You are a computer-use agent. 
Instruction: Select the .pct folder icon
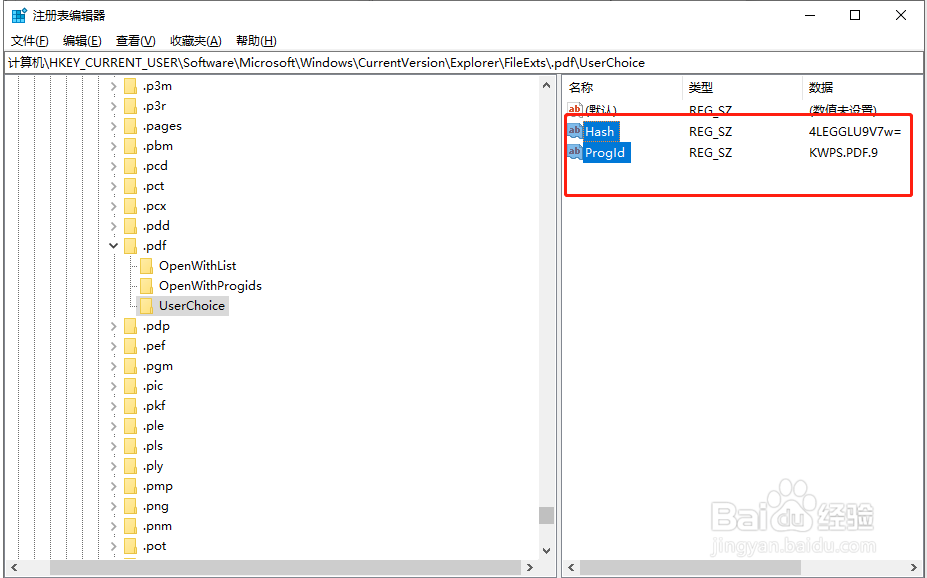pyautogui.click(x=131, y=186)
